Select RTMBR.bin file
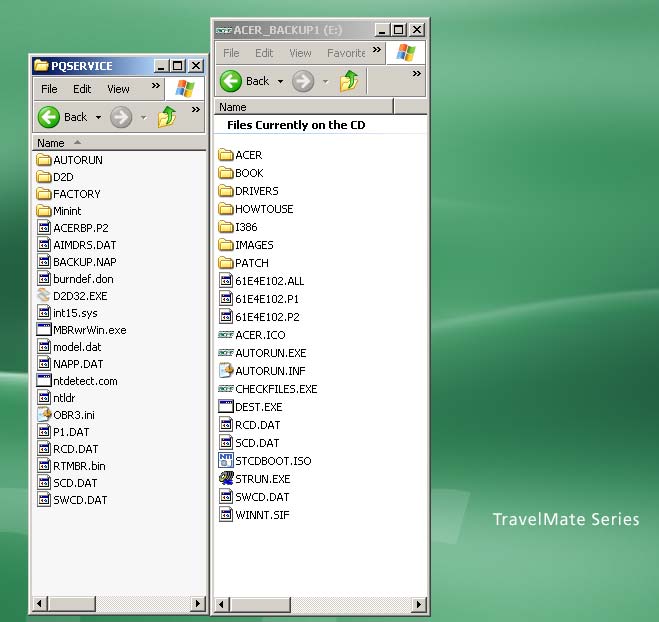This screenshot has height=622, width=659. click(x=71, y=466)
